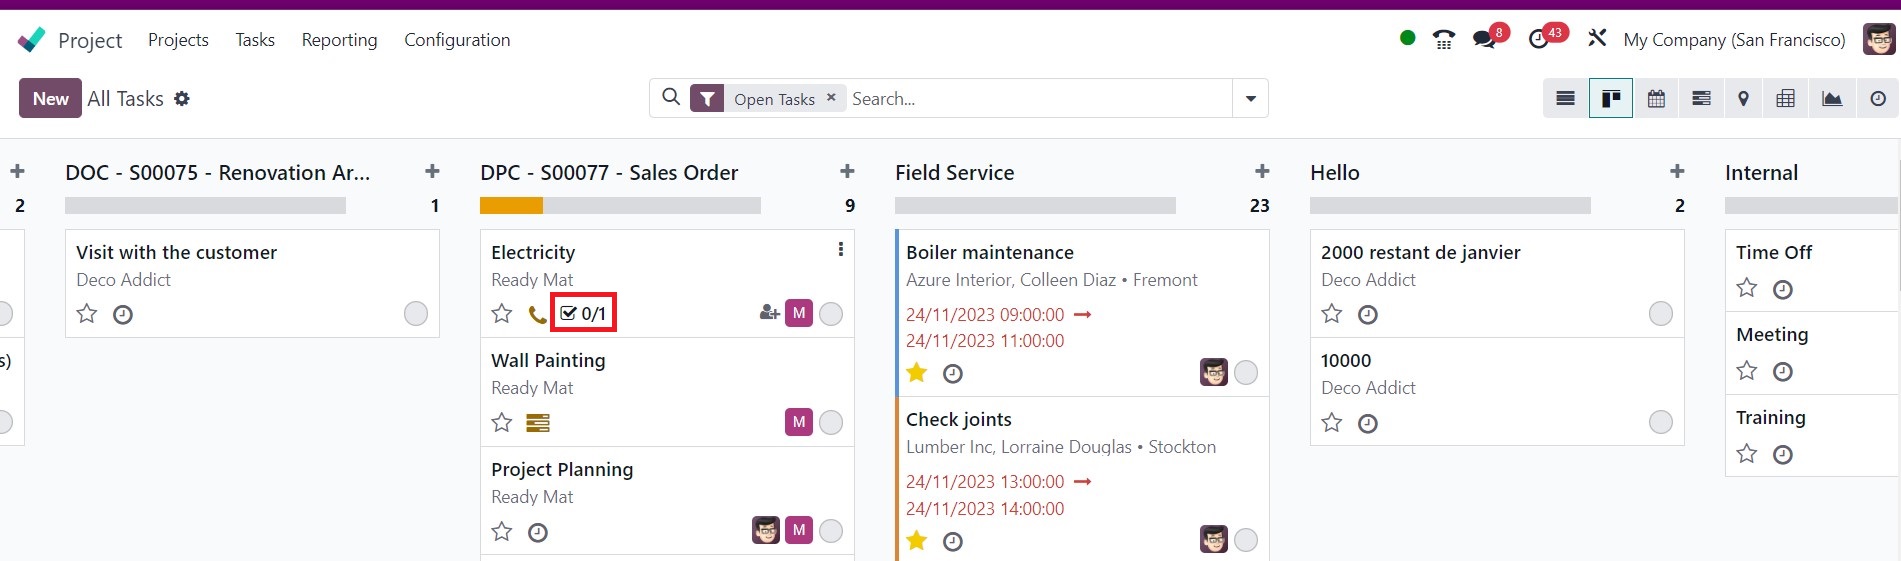Image resolution: width=1901 pixels, height=561 pixels.
Task: Switch to list view icon
Action: click(x=1566, y=98)
